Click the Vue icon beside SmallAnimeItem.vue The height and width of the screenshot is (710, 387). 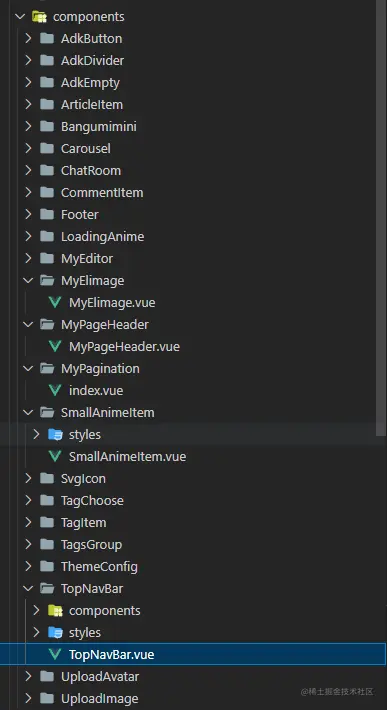55,457
